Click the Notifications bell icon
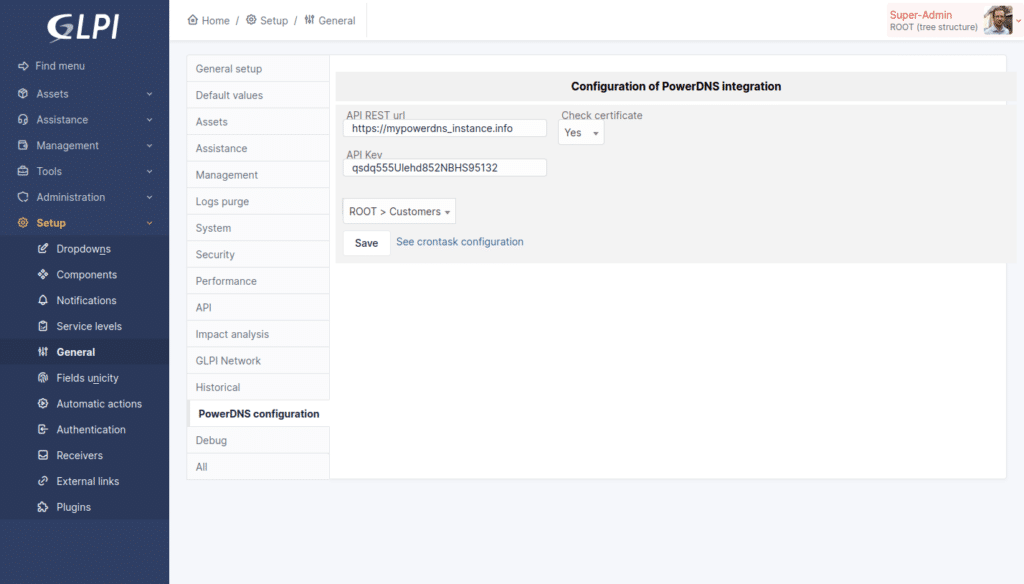Viewport: 1024px width, 584px height. click(x=43, y=300)
